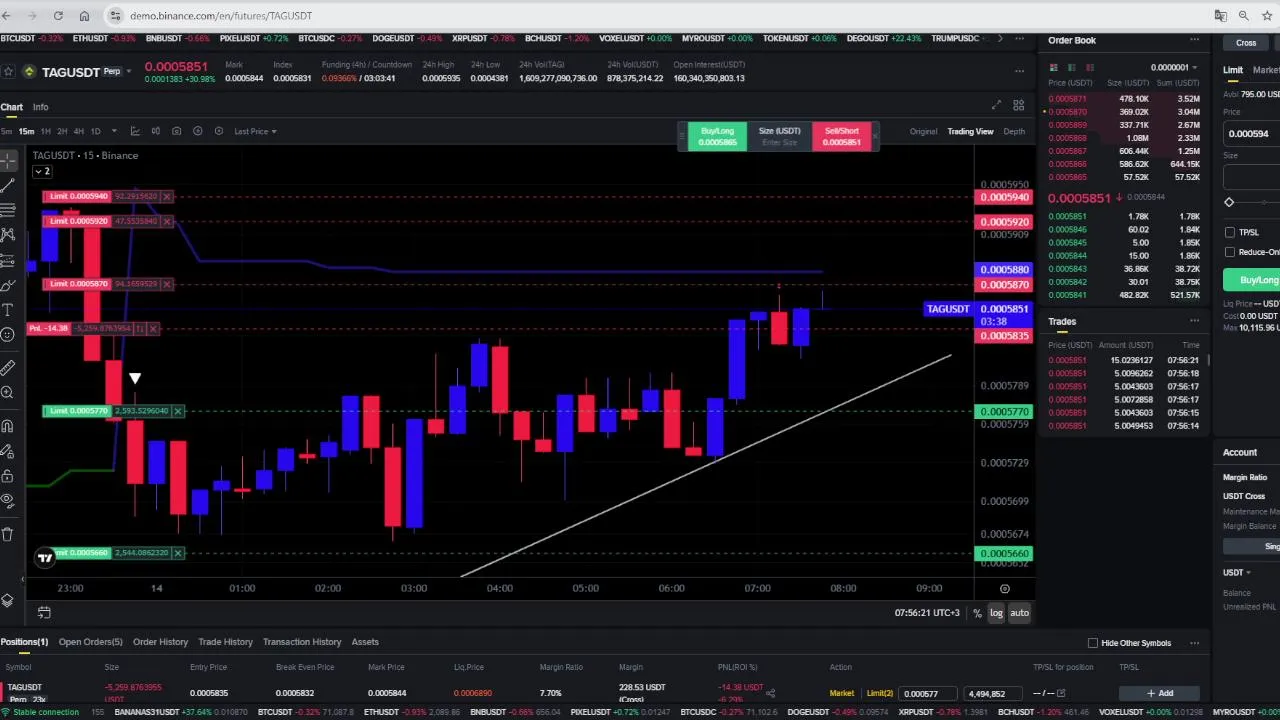Select the Text annotation tool

click(8, 311)
